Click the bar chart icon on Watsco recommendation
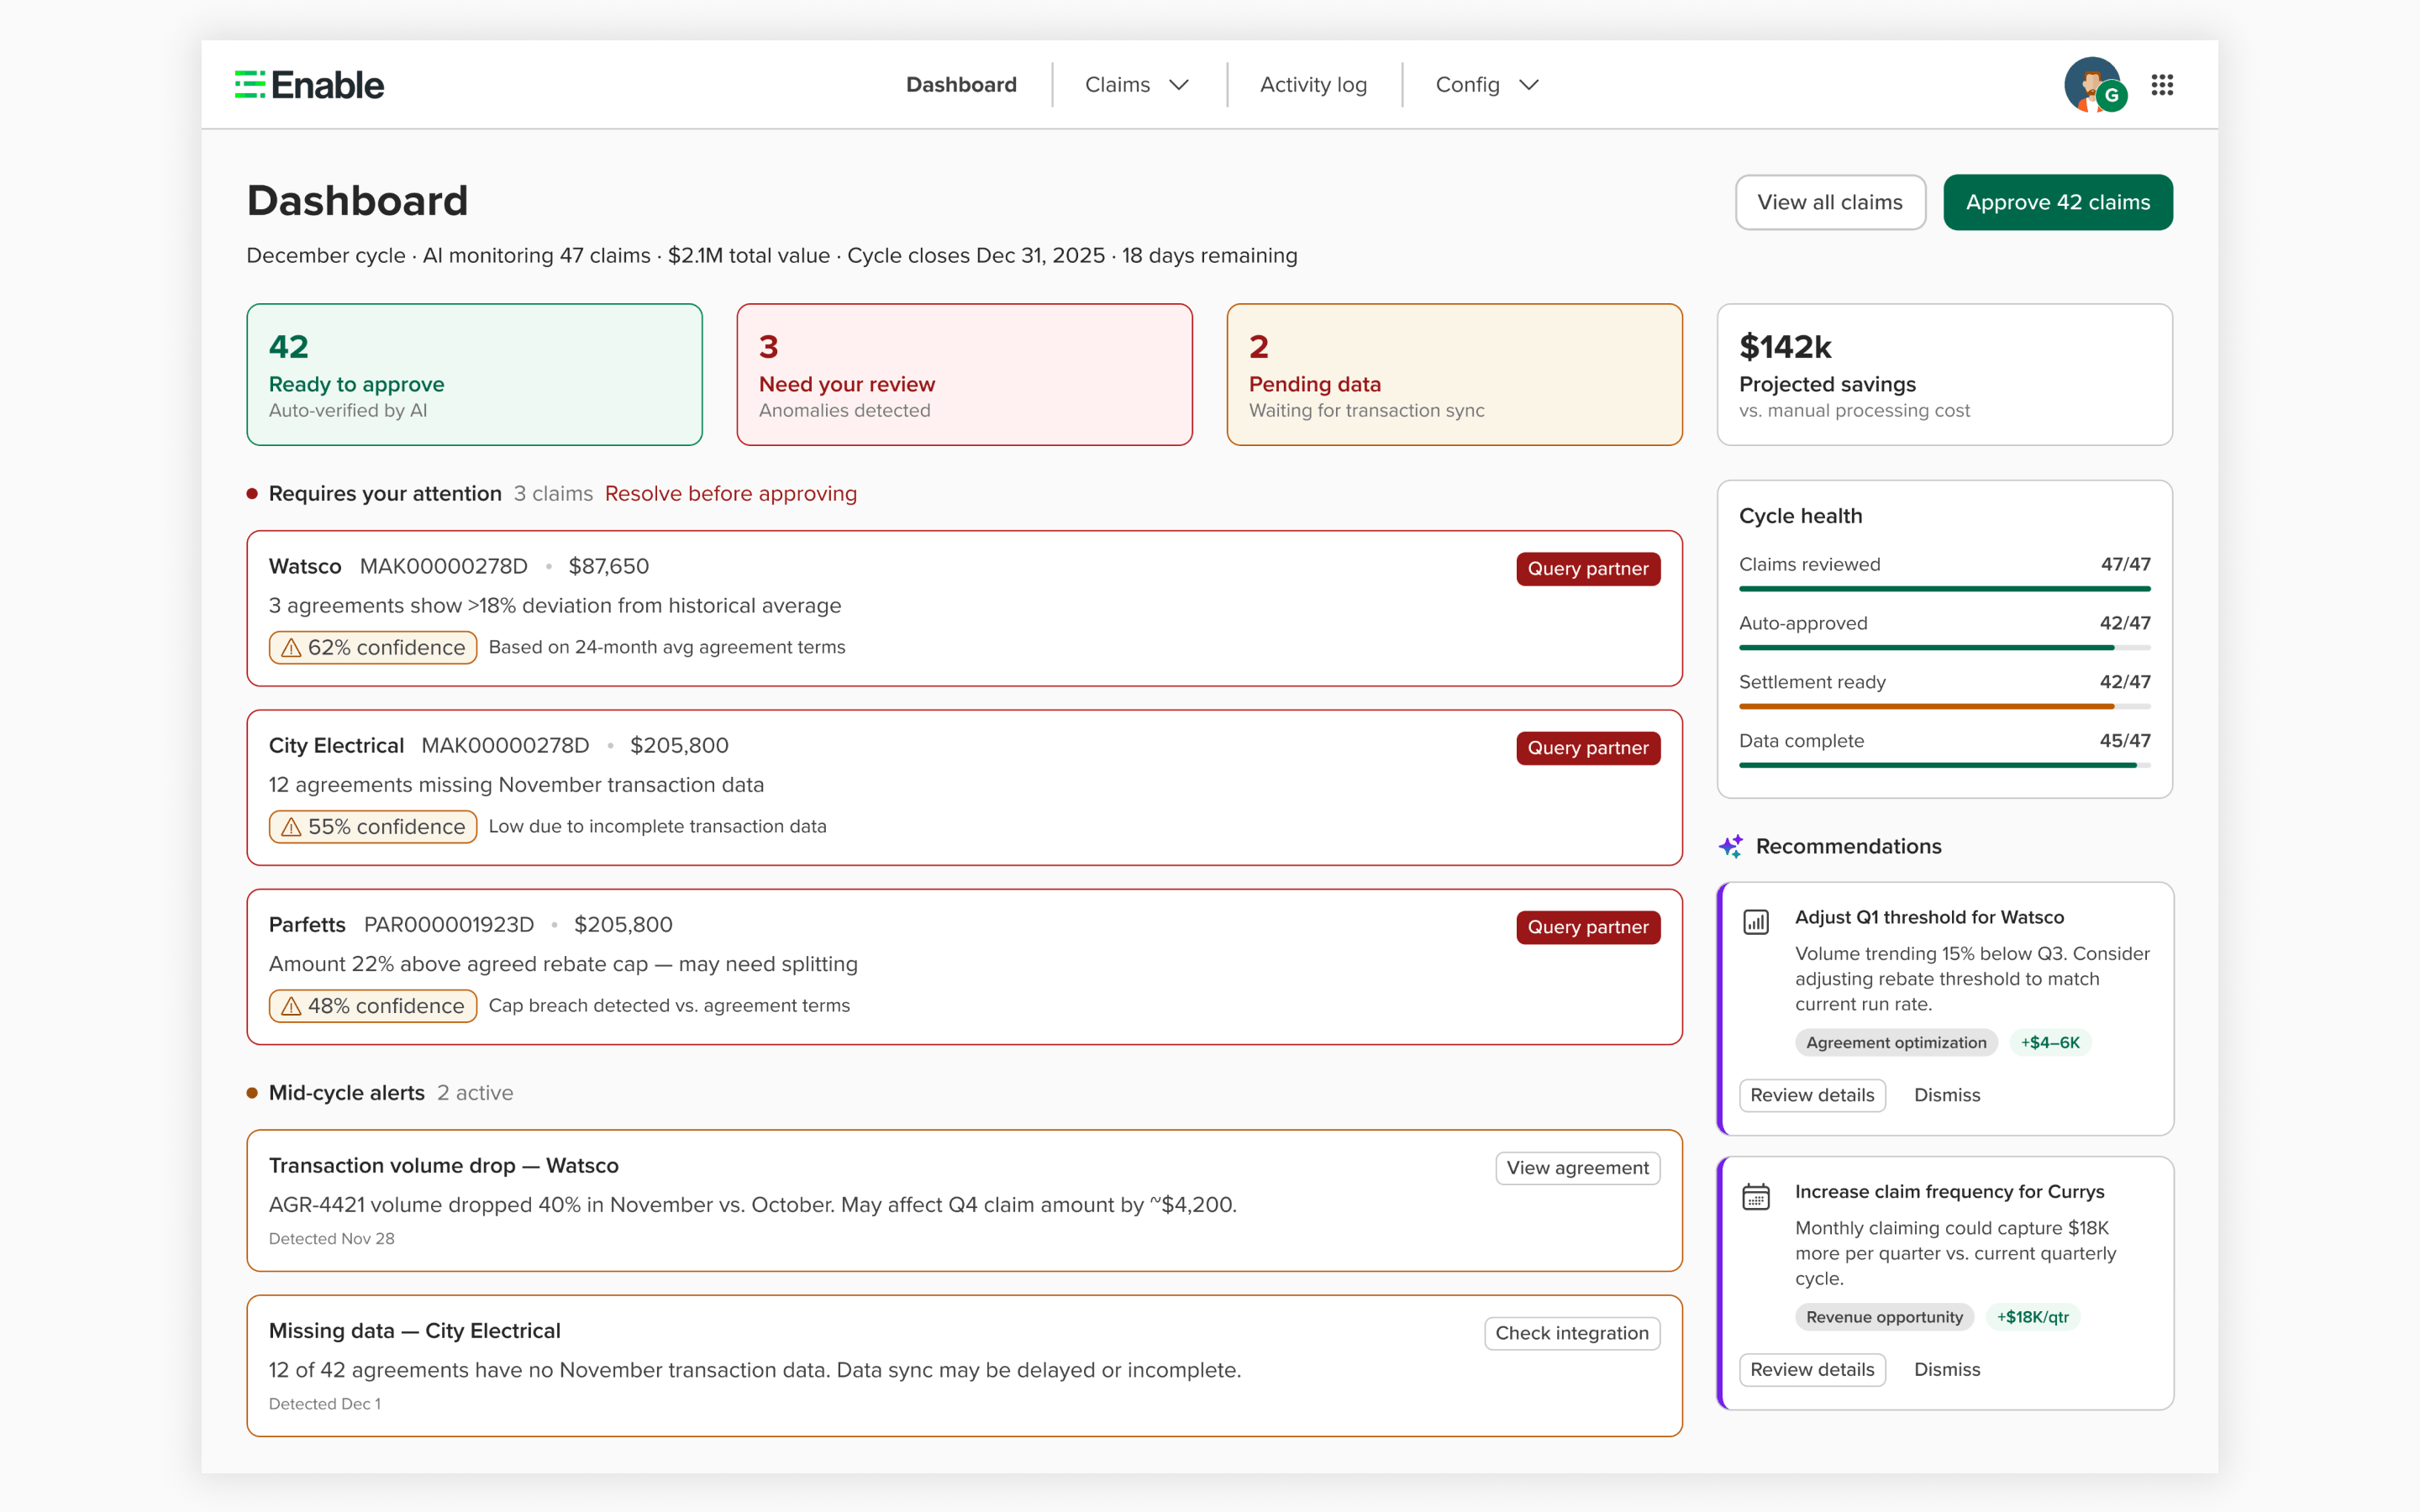The image size is (2420, 1512). point(1757,922)
